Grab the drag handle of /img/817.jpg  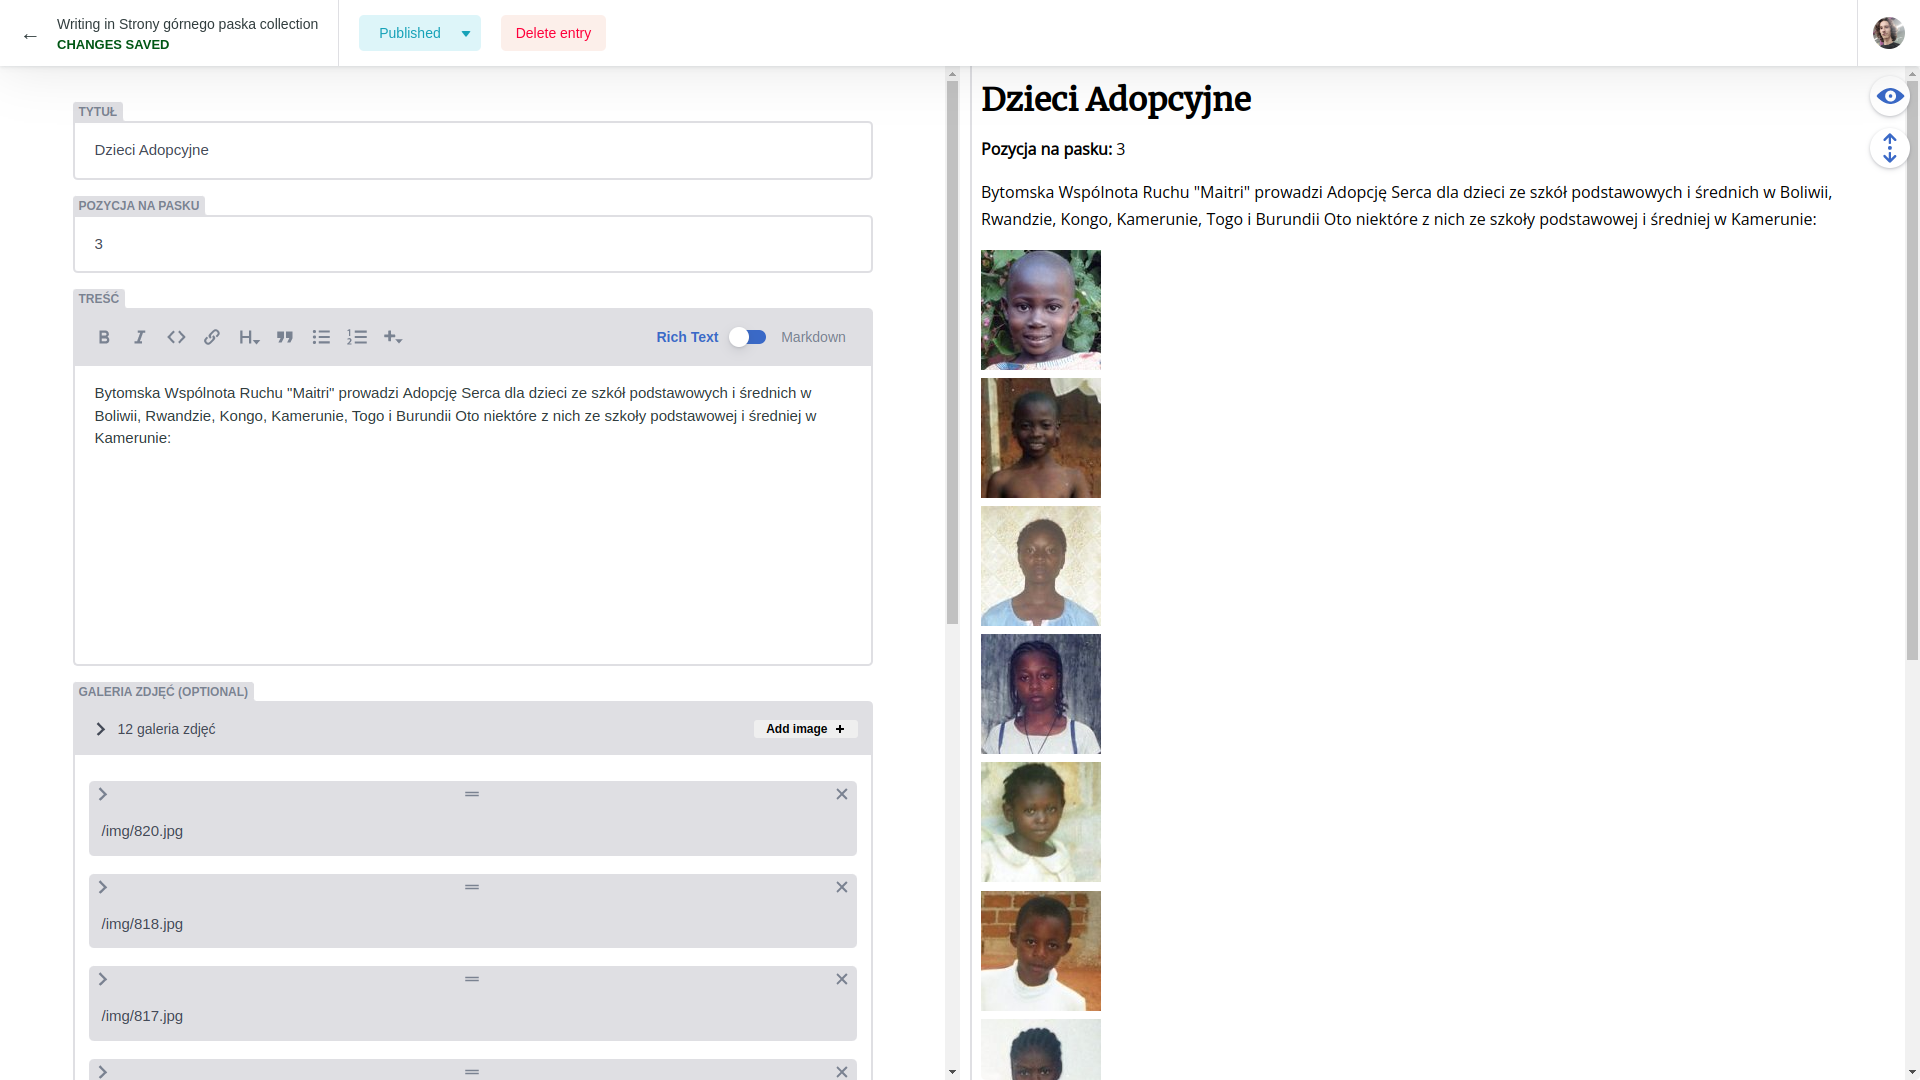pyautogui.click(x=472, y=979)
